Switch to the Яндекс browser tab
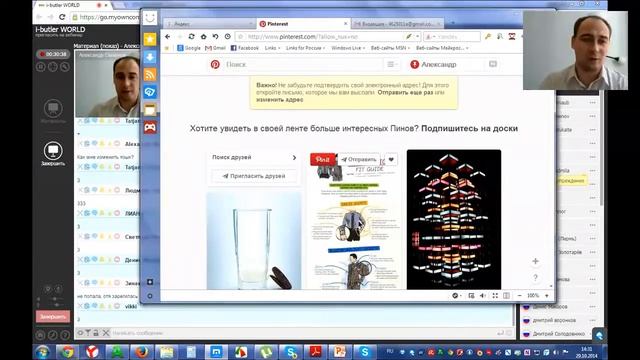Screen dimensions: 640x360 tap(209, 24)
